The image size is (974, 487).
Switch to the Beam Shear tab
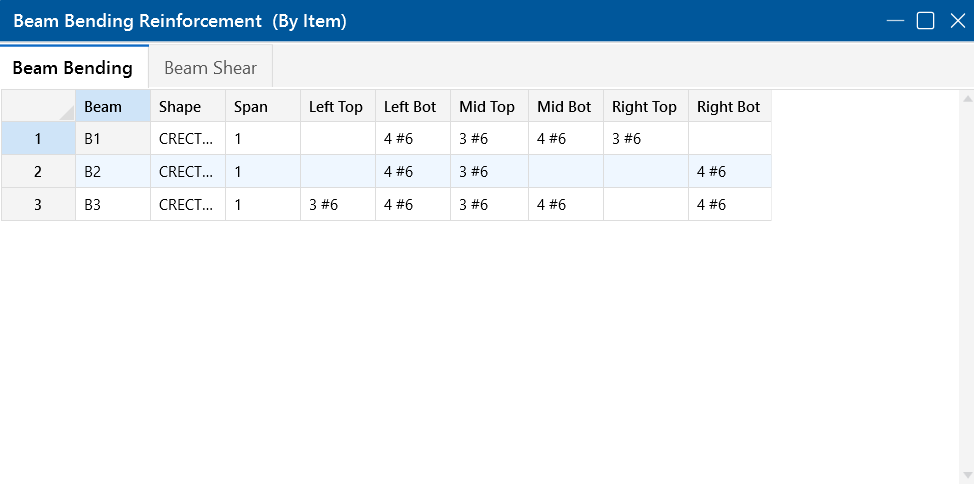210,68
